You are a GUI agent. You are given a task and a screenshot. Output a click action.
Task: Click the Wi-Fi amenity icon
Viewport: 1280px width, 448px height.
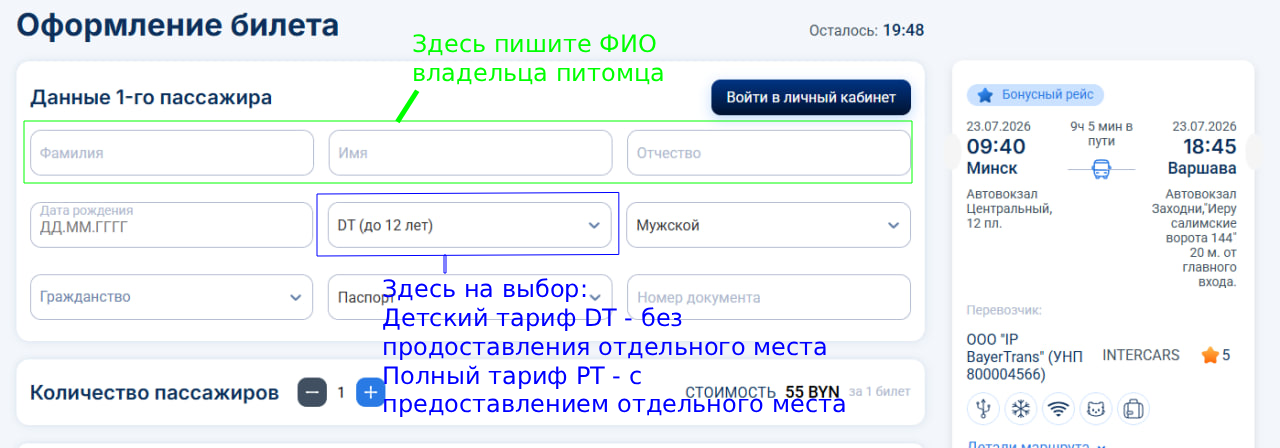[x=1058, y=408]
